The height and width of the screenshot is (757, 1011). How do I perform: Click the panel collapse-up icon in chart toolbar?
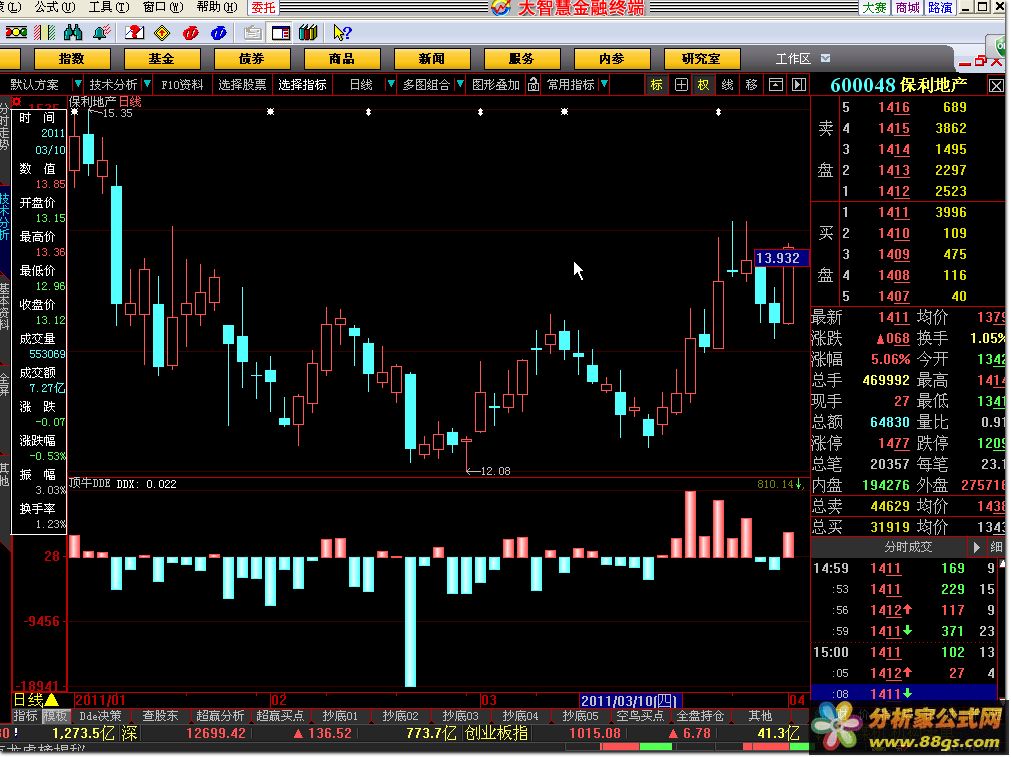coord(776,84)
